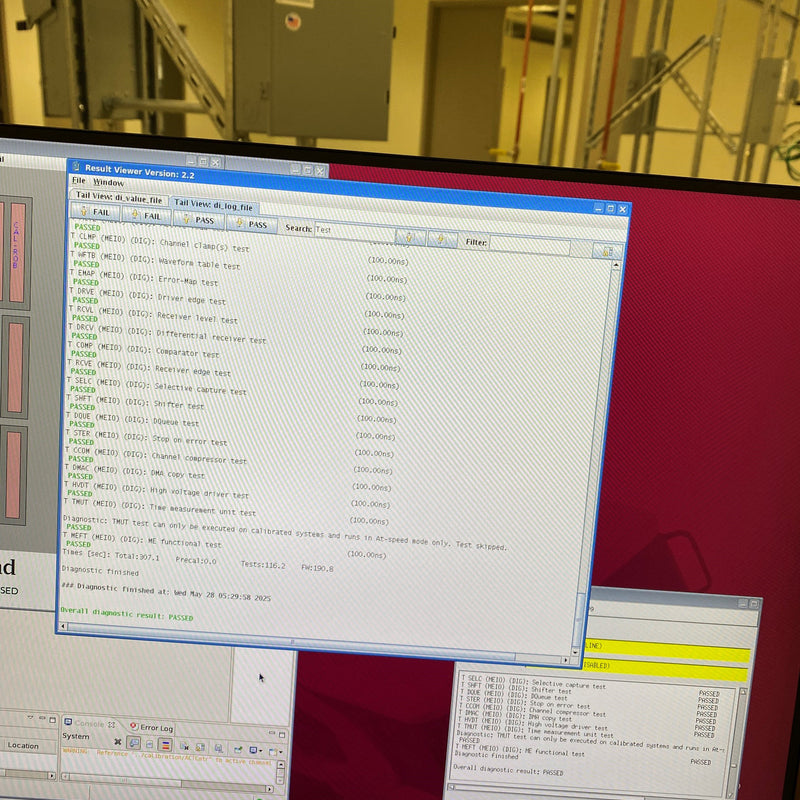Screen dimensions: 800x800
Task: Click the 'FW:190.8' value
Action: pos(317,568)
